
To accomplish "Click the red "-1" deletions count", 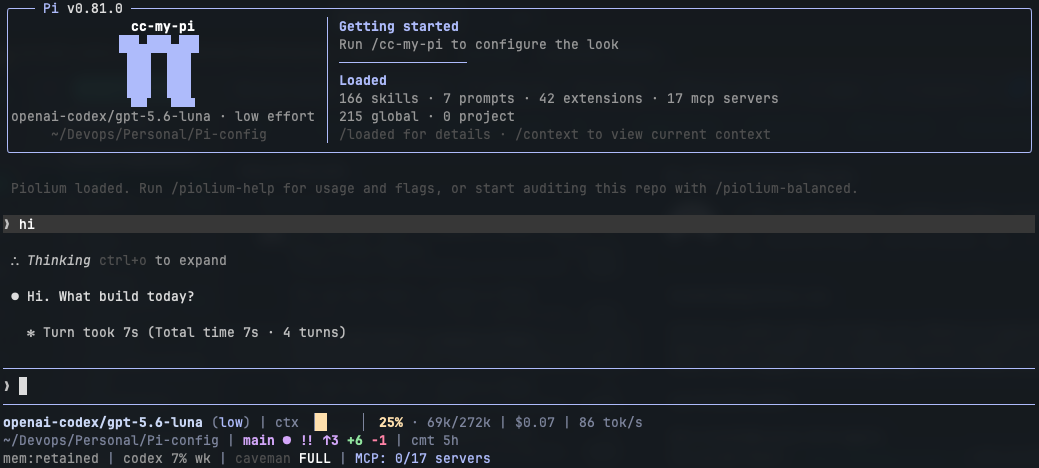I will coord(378,440).
